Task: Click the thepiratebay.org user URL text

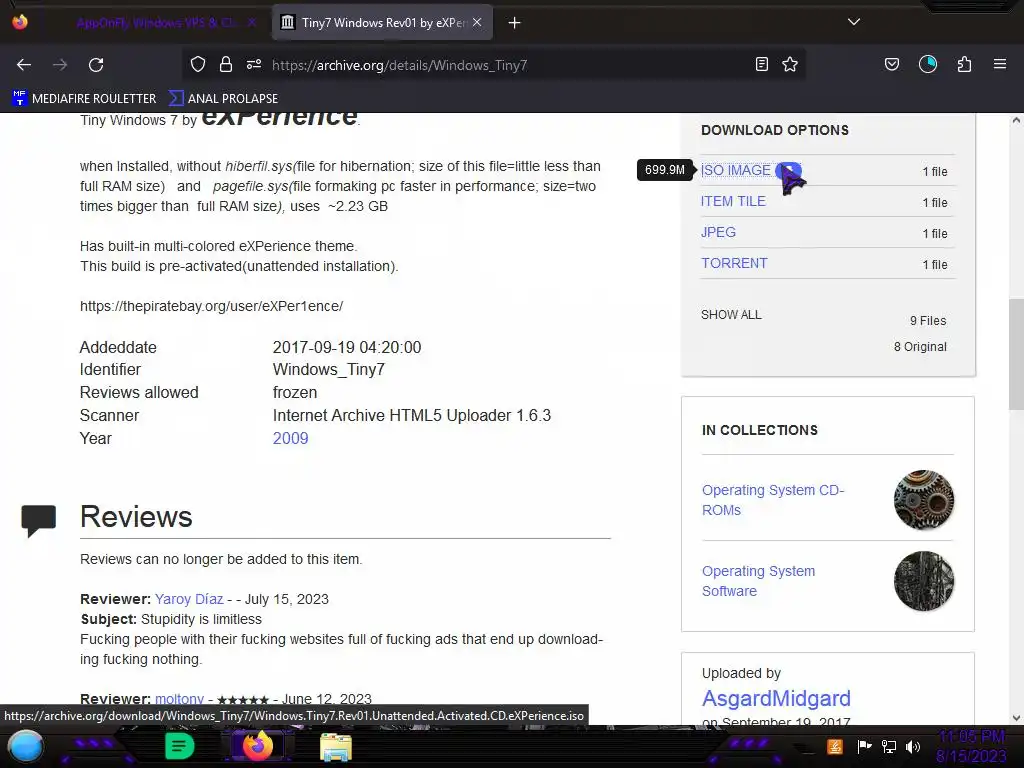Action: (211, 306)
